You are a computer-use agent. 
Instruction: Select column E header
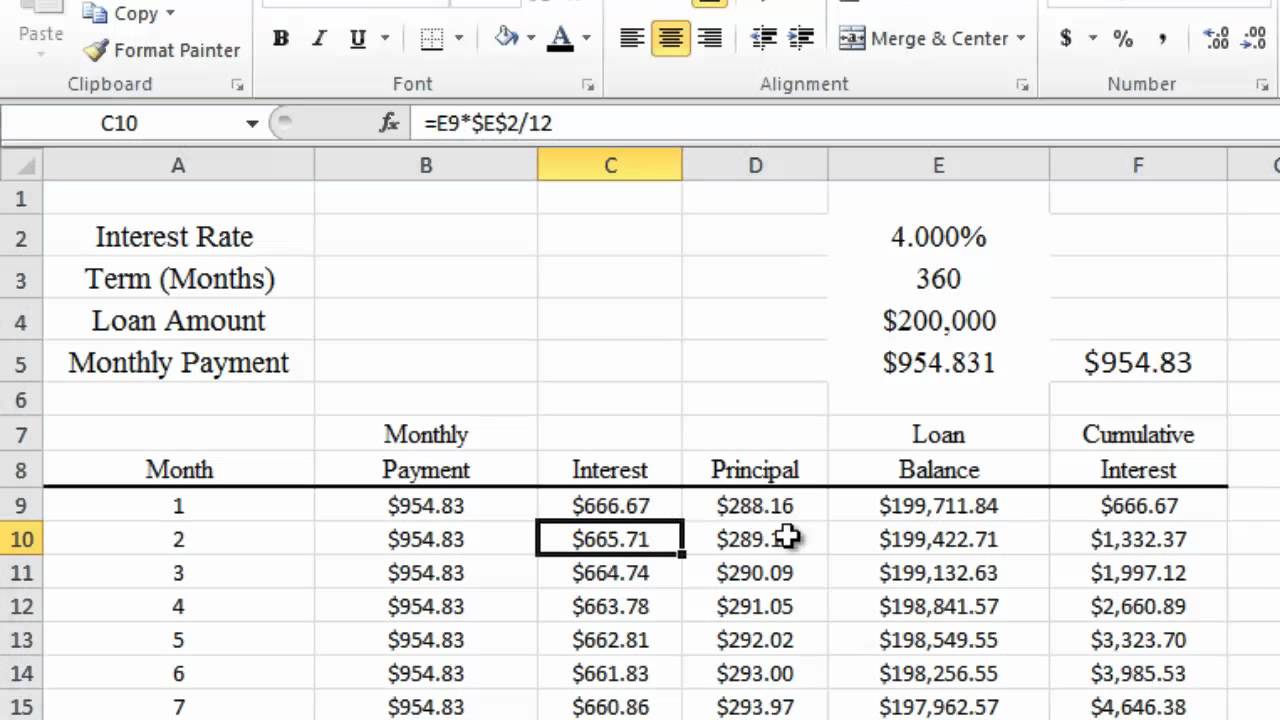click(x=938, y=165)
